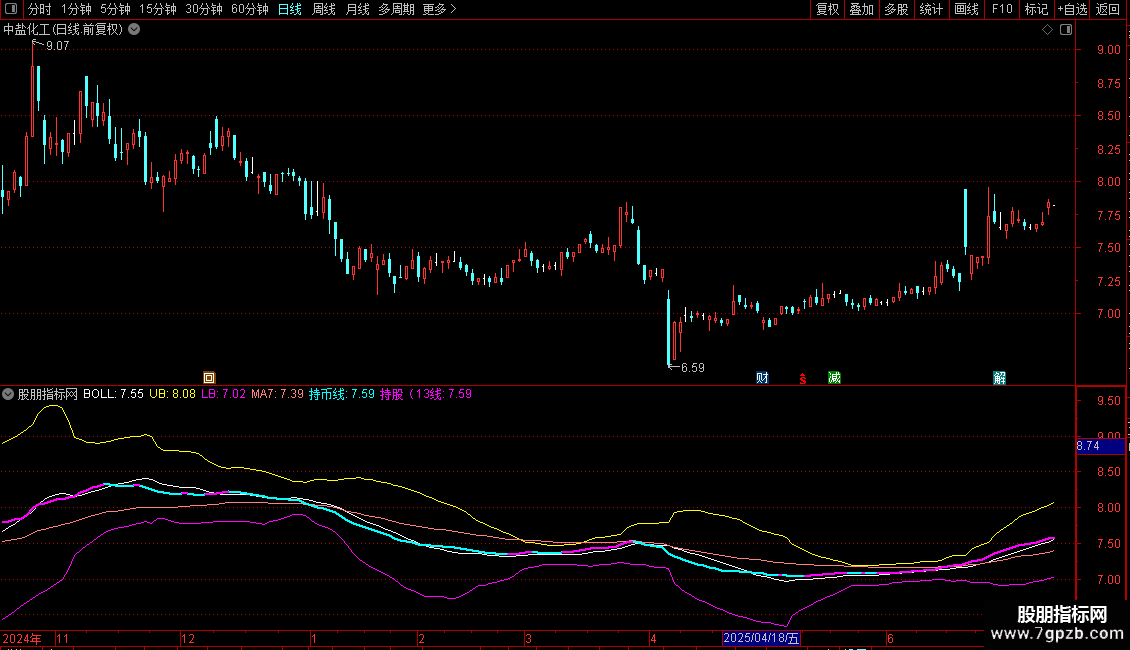The height and width of the screenshot is (650, 1130).
Task: Open dropdown next to 中盐化工 chart title
Action: pos(134,30)
